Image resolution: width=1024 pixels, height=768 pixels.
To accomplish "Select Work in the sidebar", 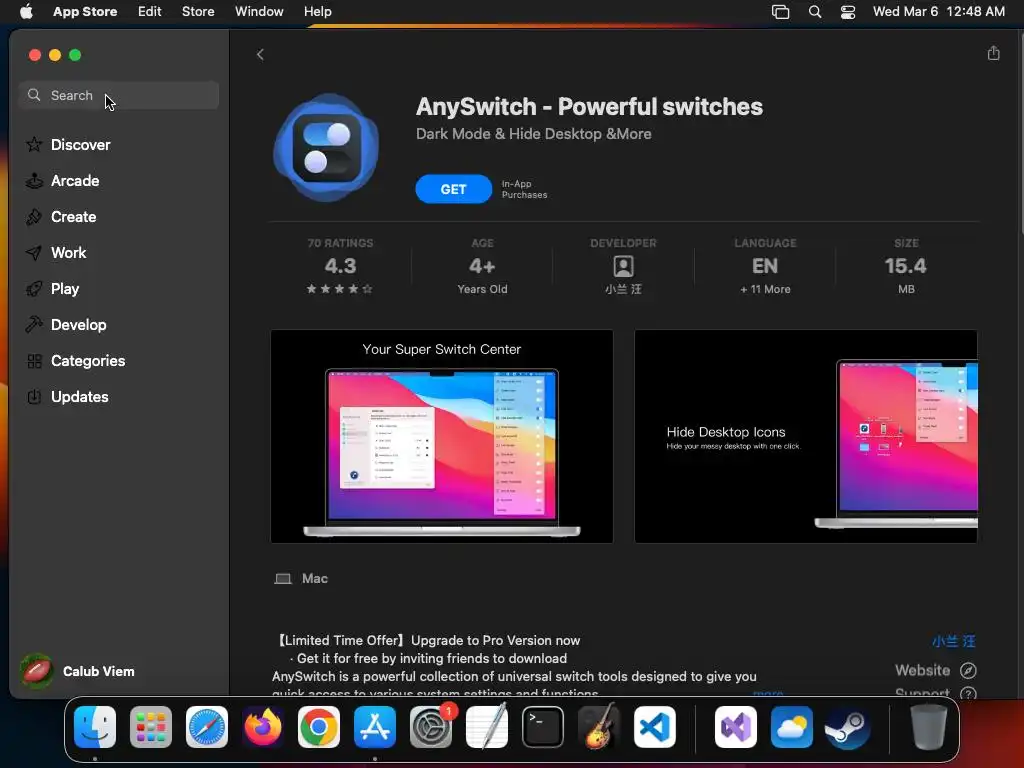I will (69, 252).
